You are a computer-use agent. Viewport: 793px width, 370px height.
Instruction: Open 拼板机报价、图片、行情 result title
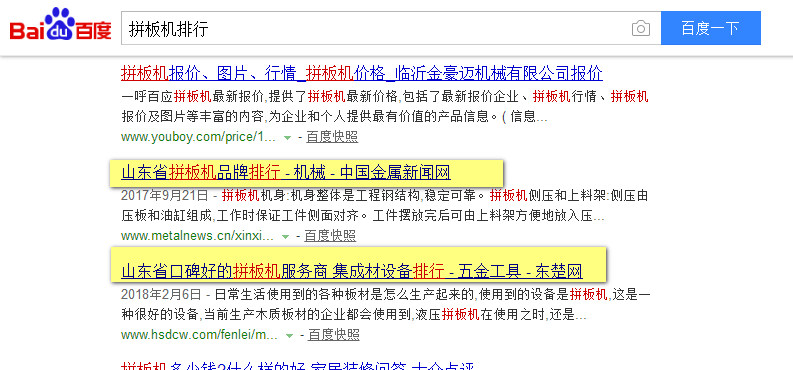[x=362, y=73]
